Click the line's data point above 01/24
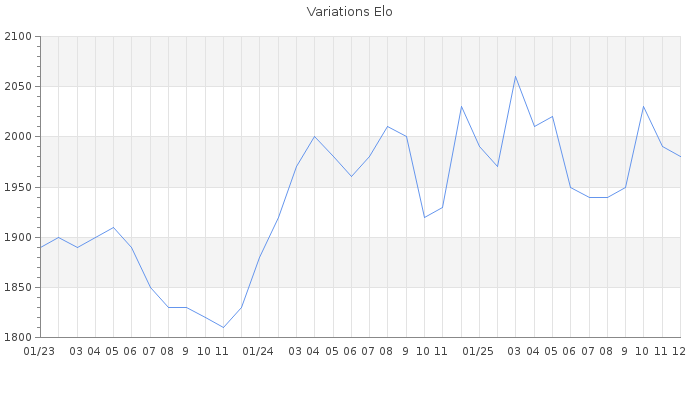700x400 pixels. (x=259, y=257)
